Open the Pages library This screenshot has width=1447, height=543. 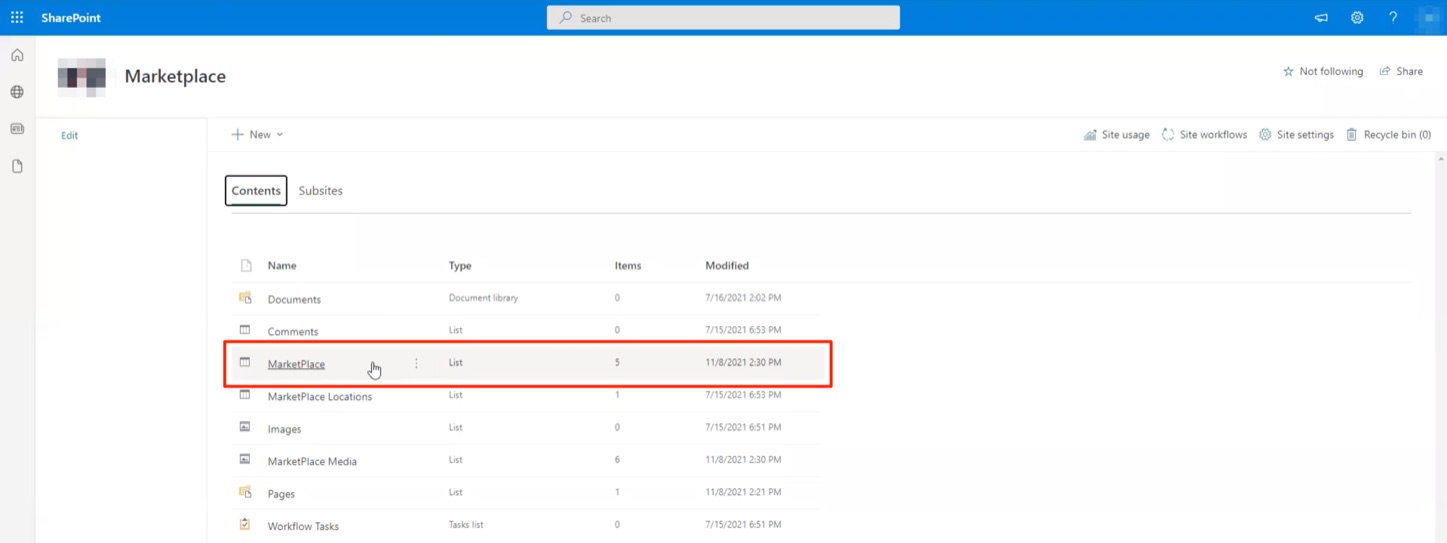281,494
